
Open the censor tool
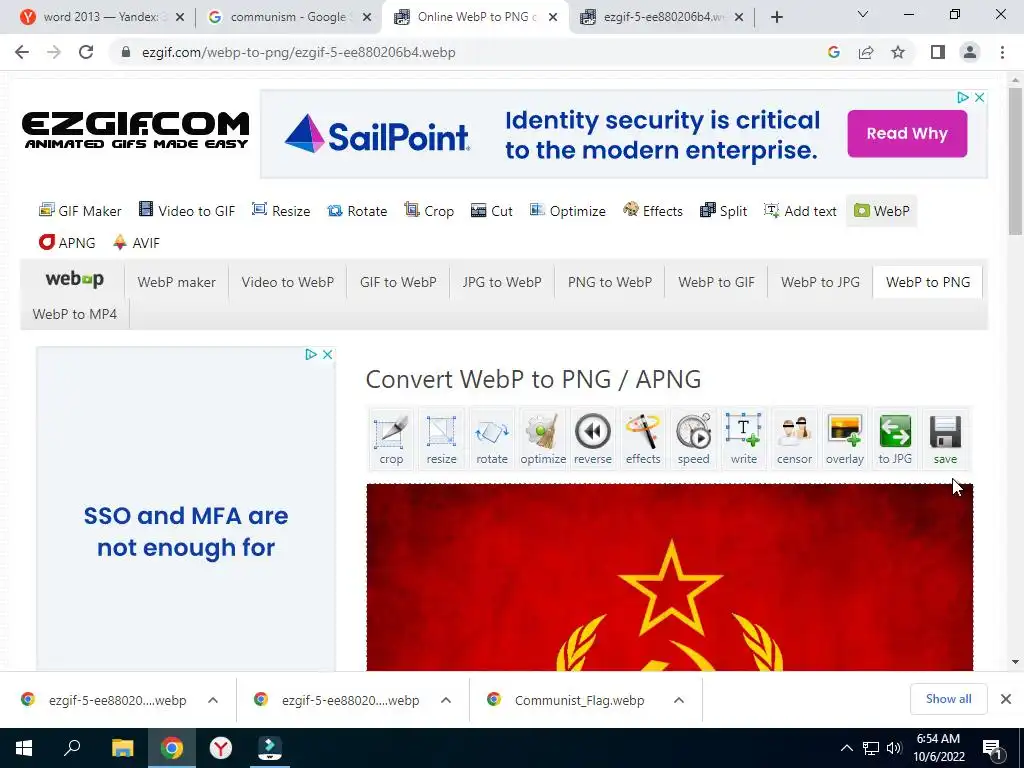[x=794, y=438]
